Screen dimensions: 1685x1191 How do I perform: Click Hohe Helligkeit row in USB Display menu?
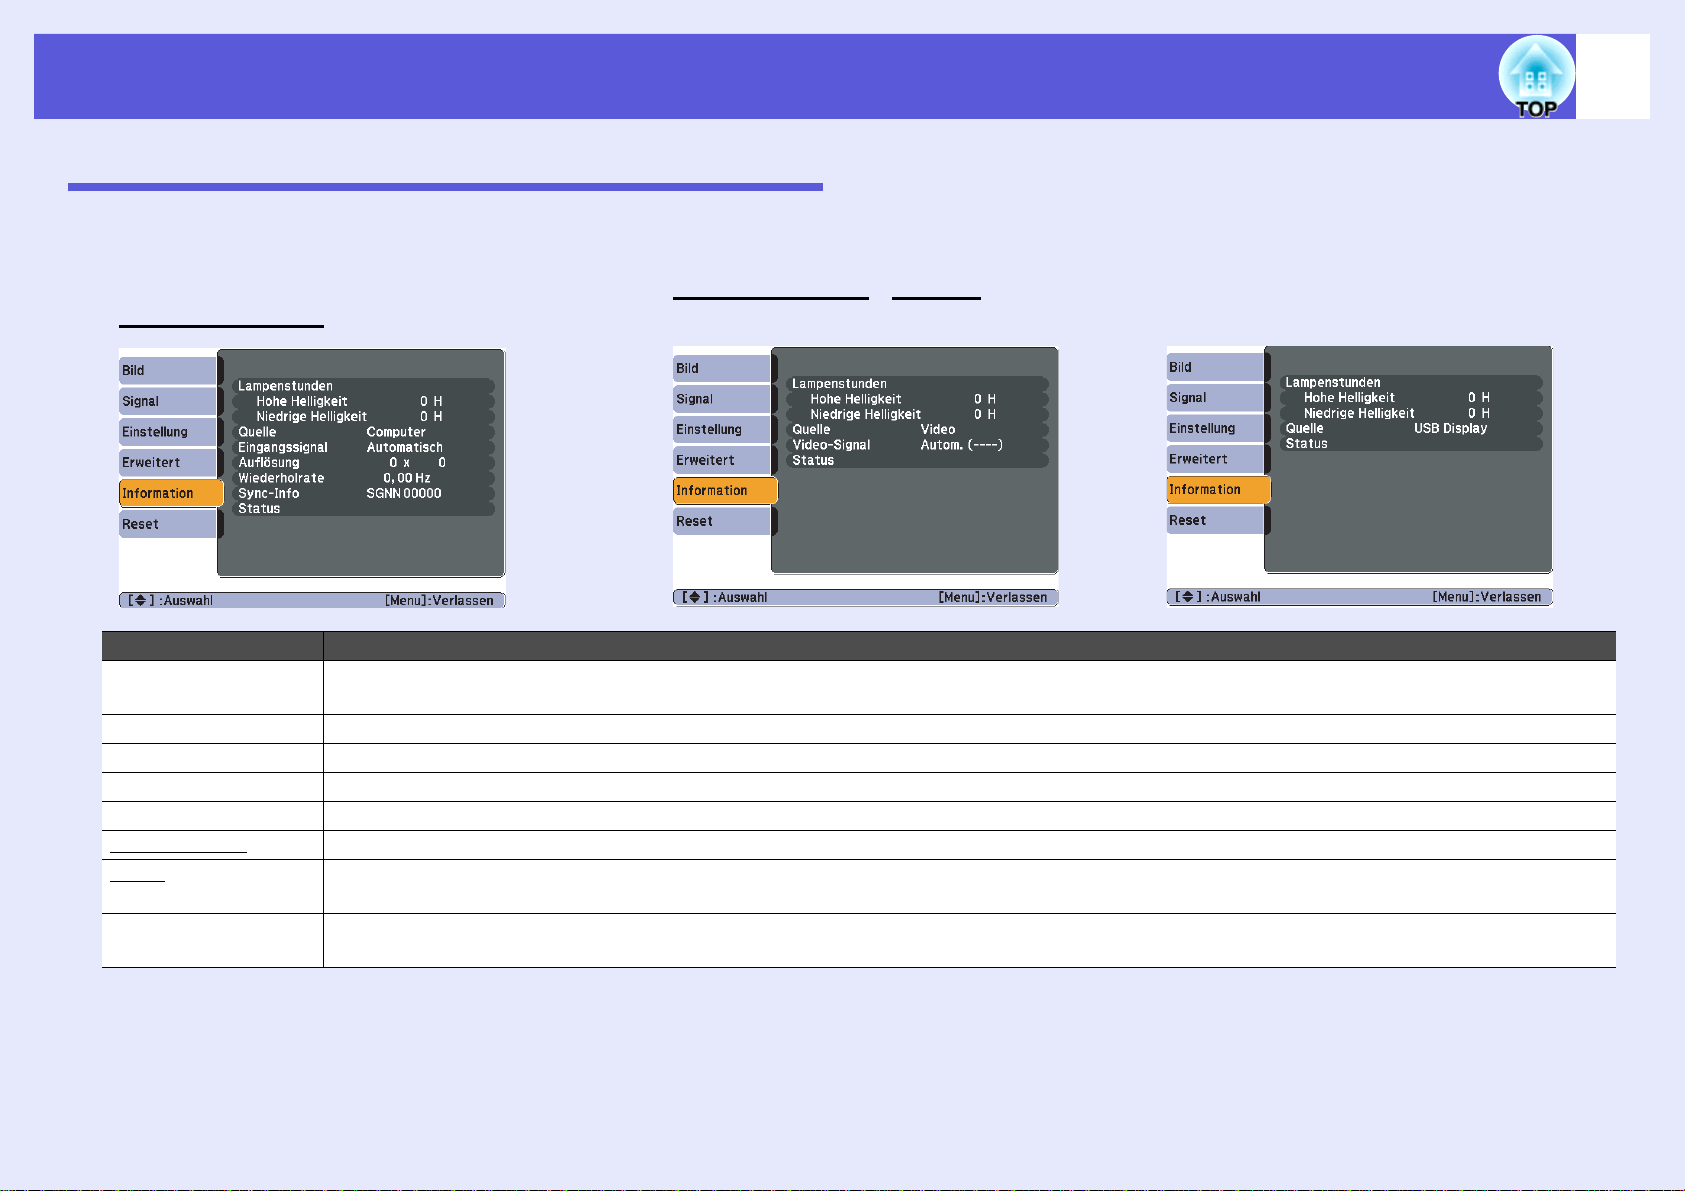(x=1411, y=397)
